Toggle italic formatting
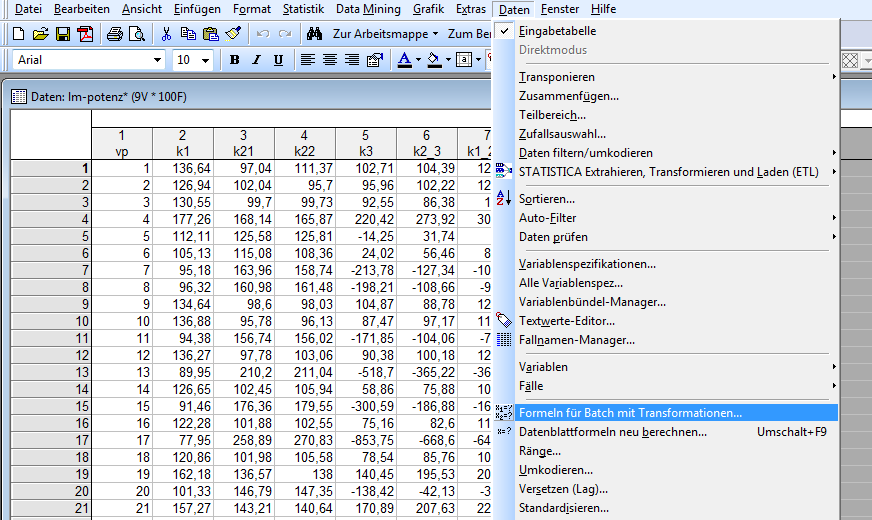The image size is (872, 520). click(256, 60)
